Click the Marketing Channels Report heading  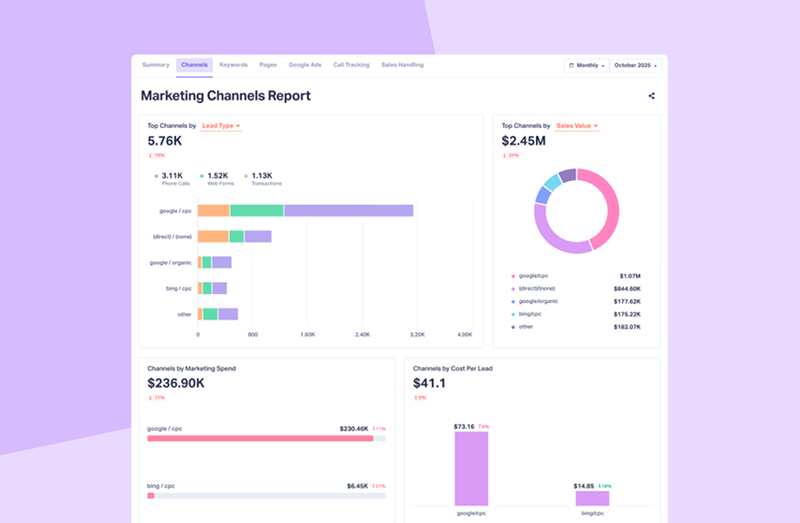pos(226,96)
